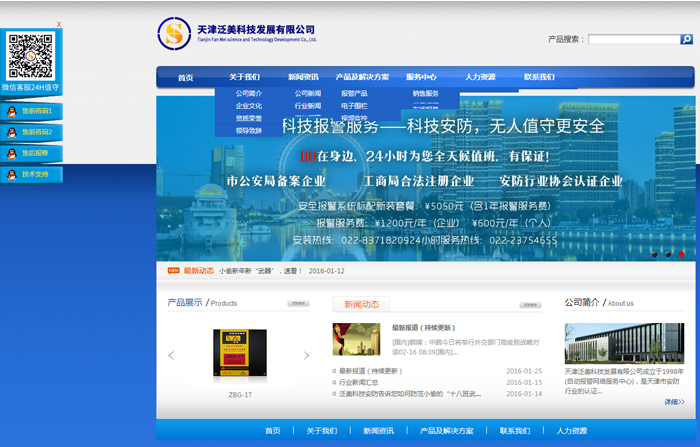Select 电子围栏 in dropdown submenu
The image size is (700, 447).
(354, 106)
